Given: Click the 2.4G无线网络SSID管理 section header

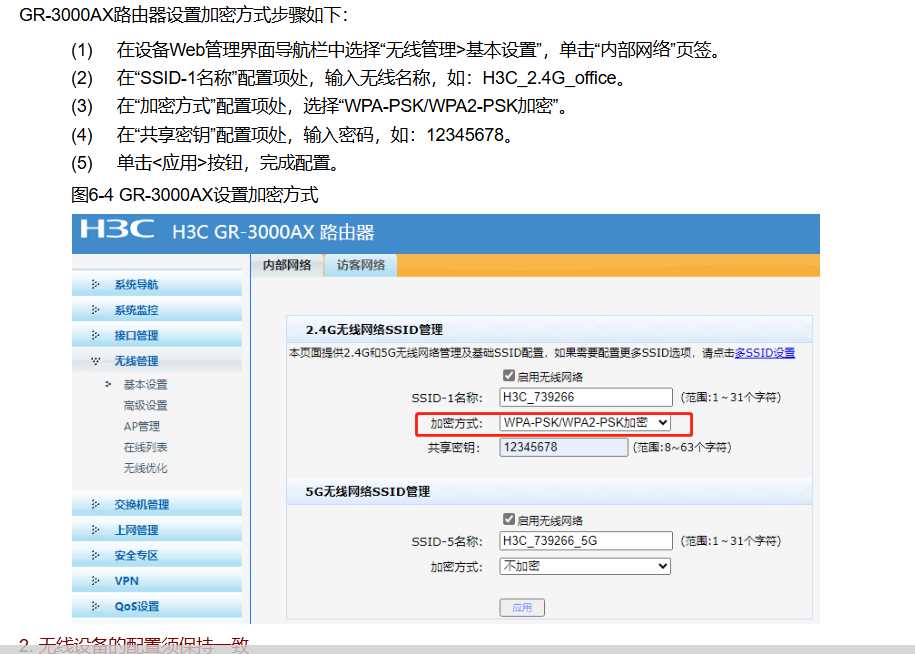Looking at the screenshot, I should (x=374, y=330).
